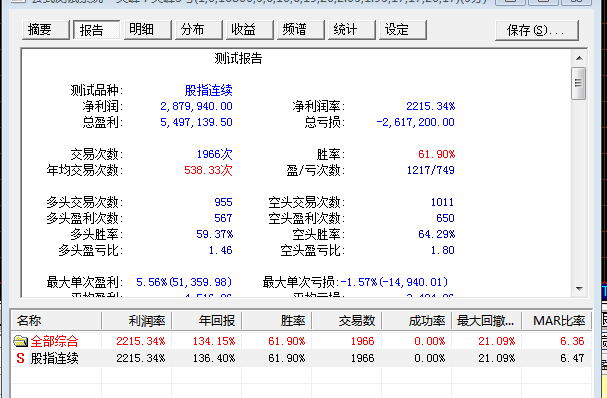This screenshot has height=398, width=607.
Task: Click the red 538.33次 annual trades value
Action: (x=208, y=170)
